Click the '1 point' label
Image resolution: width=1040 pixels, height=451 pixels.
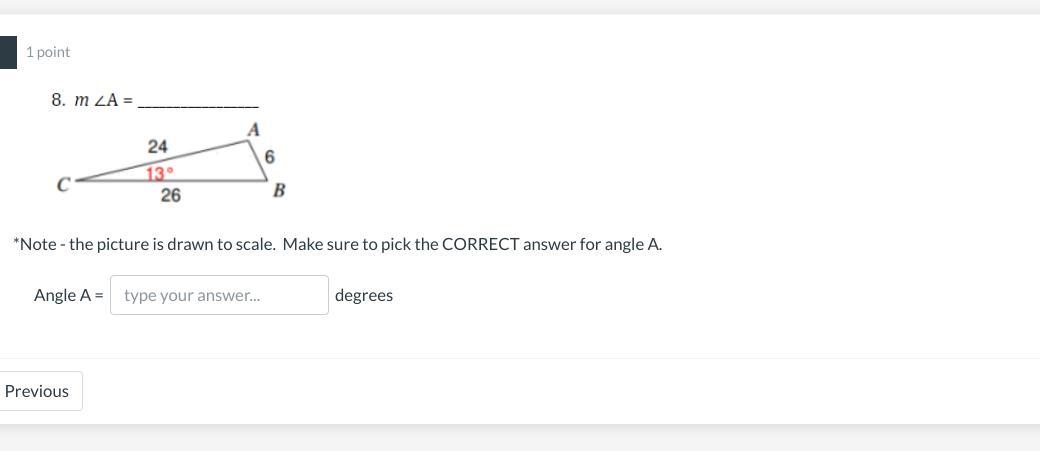[x=48, y=52]
